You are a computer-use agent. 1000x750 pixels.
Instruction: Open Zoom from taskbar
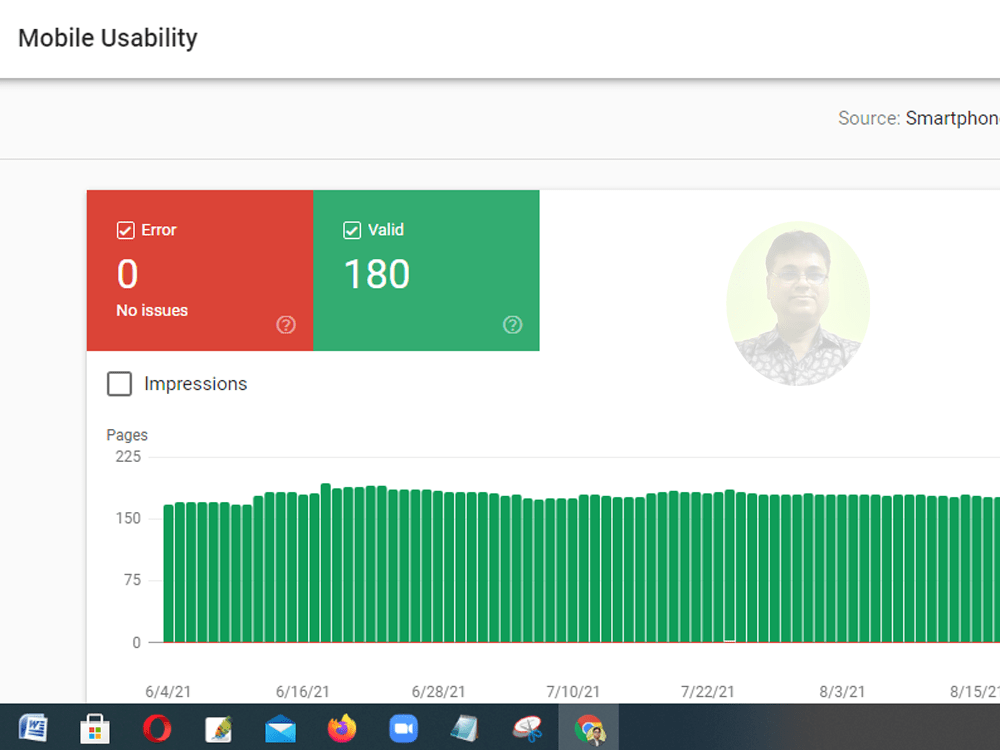pyautogui.click(x=404, y=728)
